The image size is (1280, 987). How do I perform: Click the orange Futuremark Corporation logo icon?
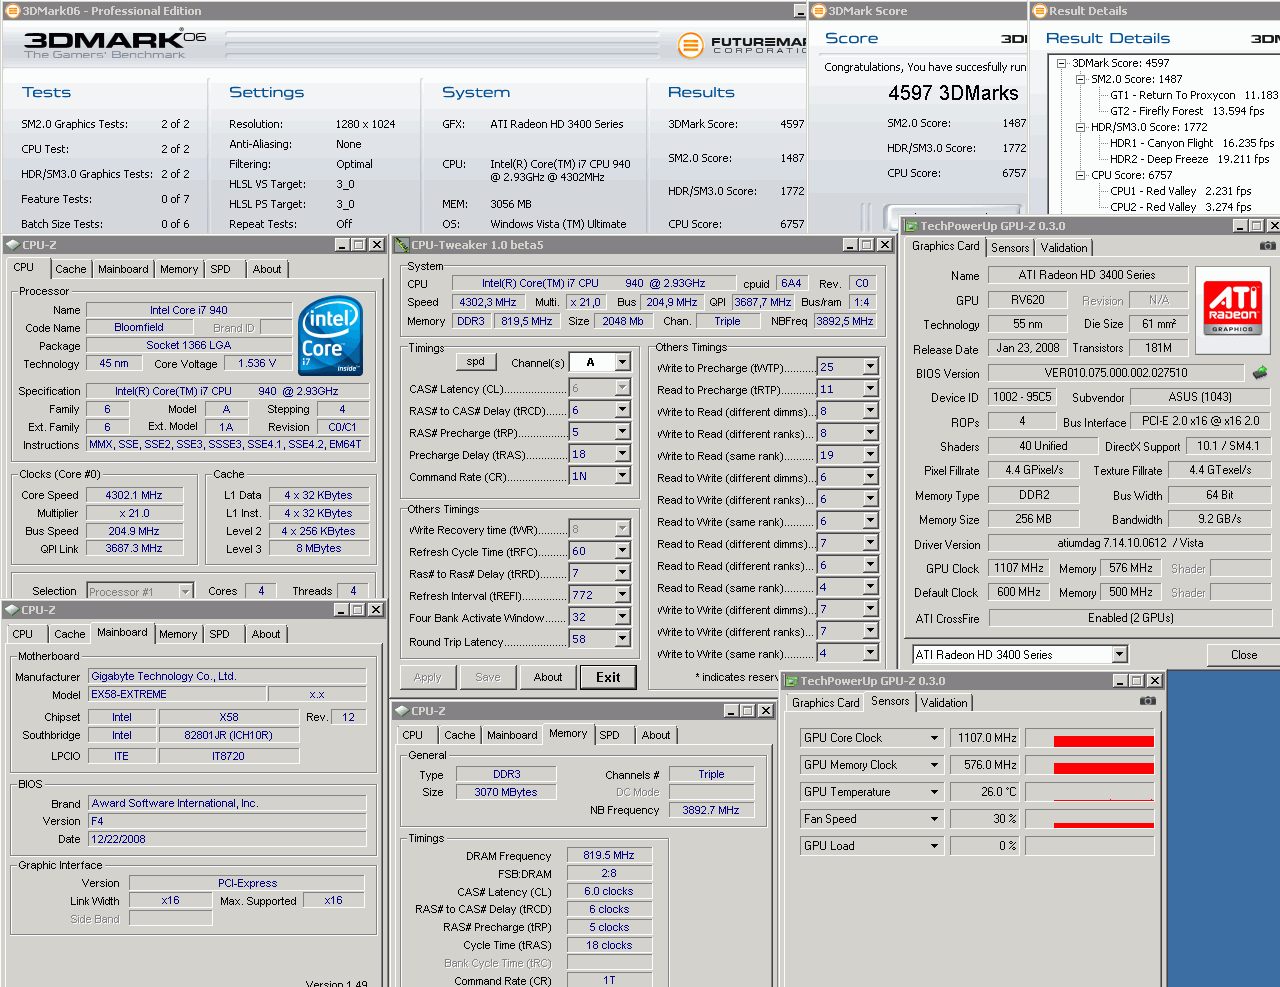[x=690, y=45]
